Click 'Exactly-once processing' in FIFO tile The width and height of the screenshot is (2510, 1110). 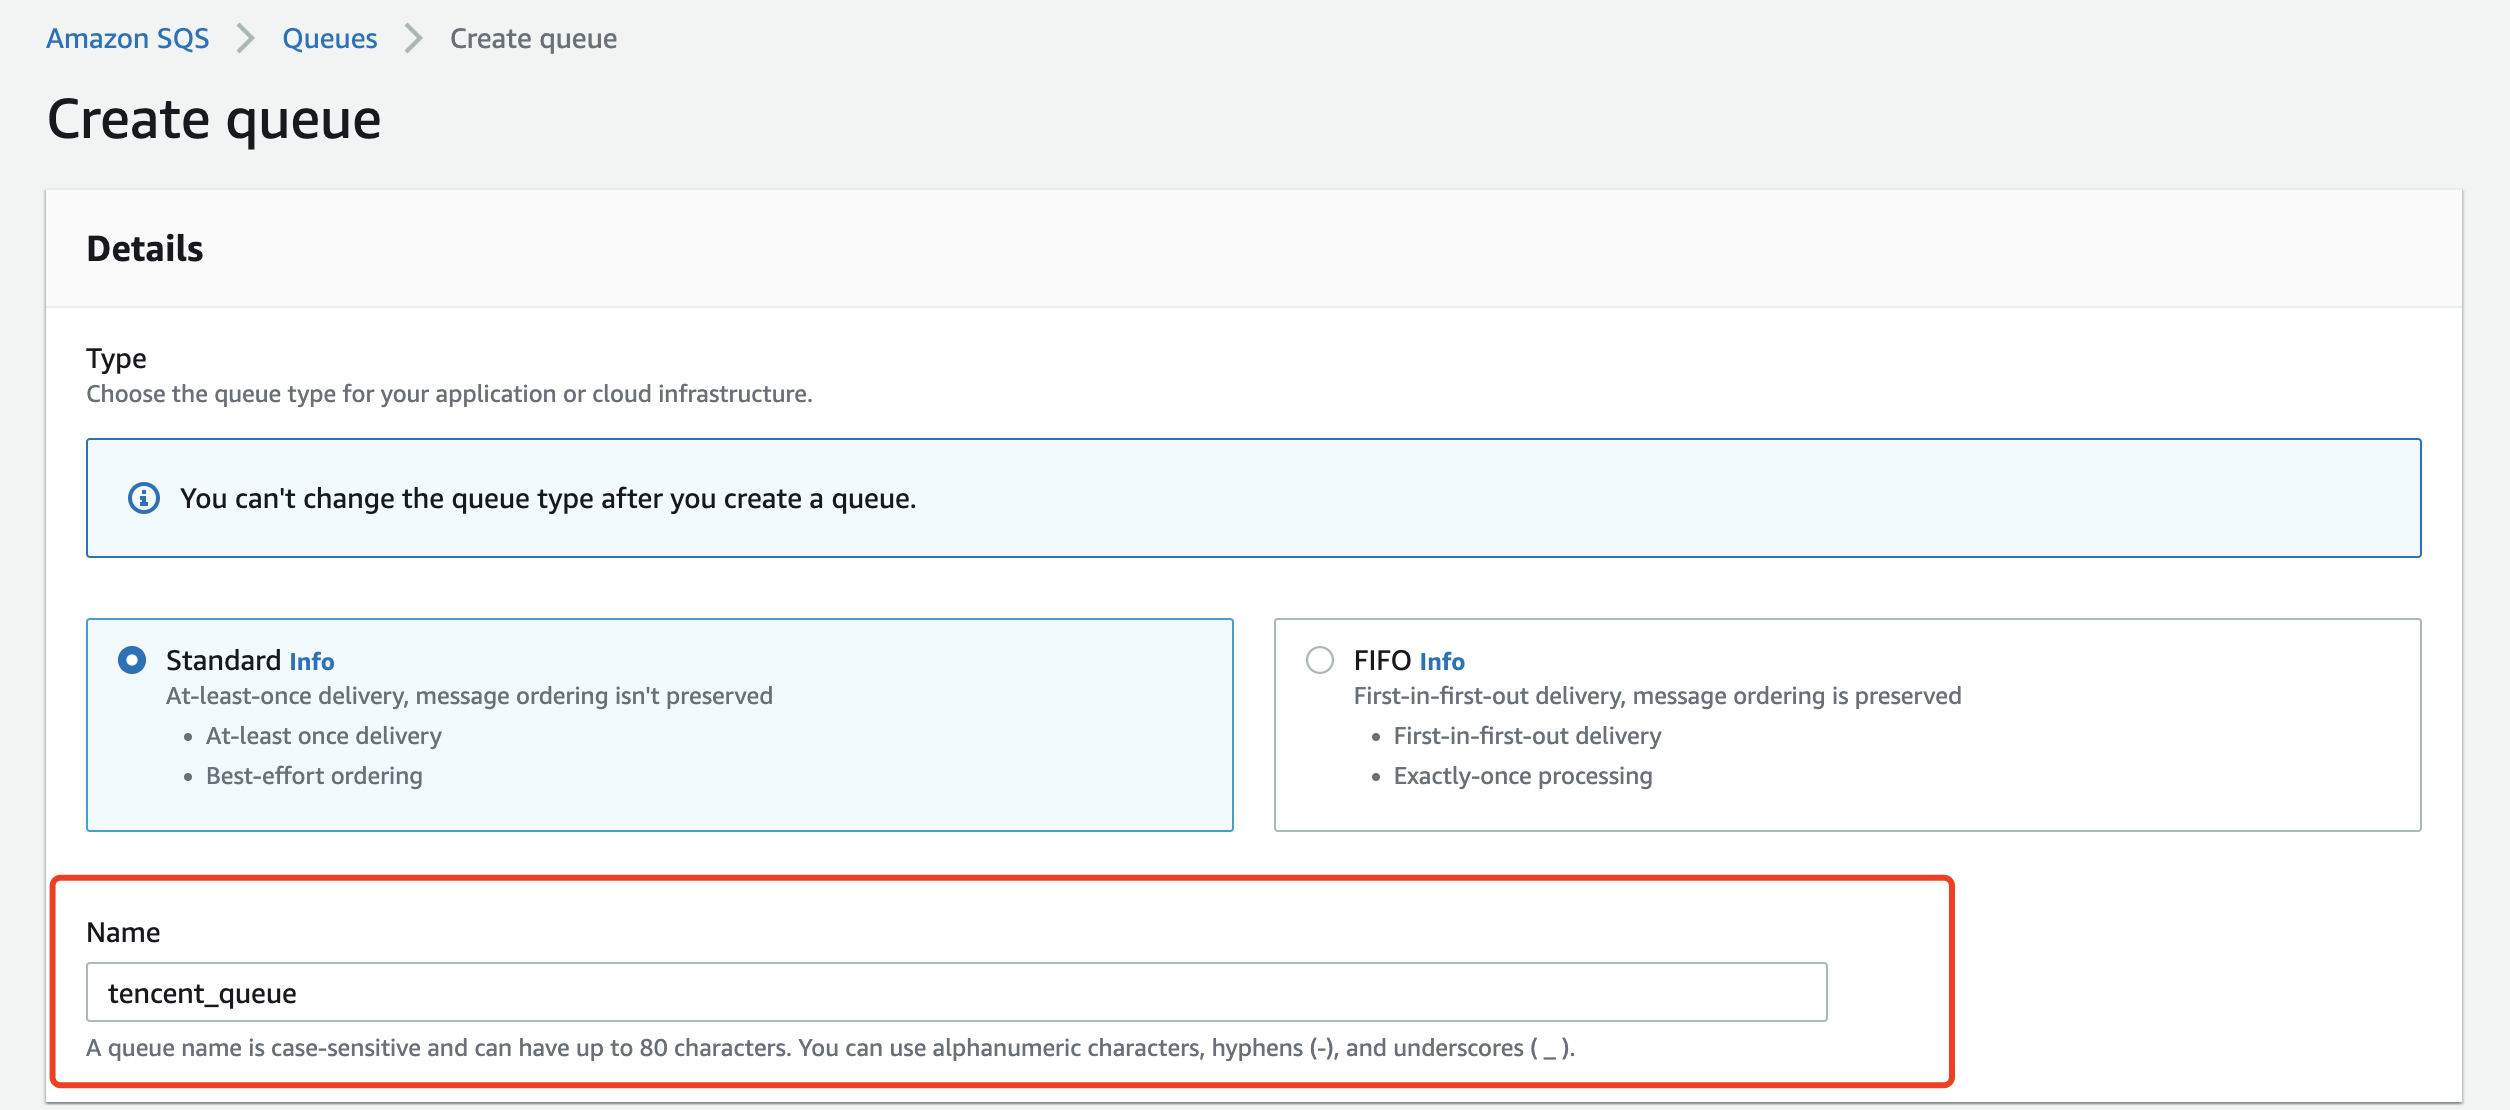click(x=1522, y=776)
